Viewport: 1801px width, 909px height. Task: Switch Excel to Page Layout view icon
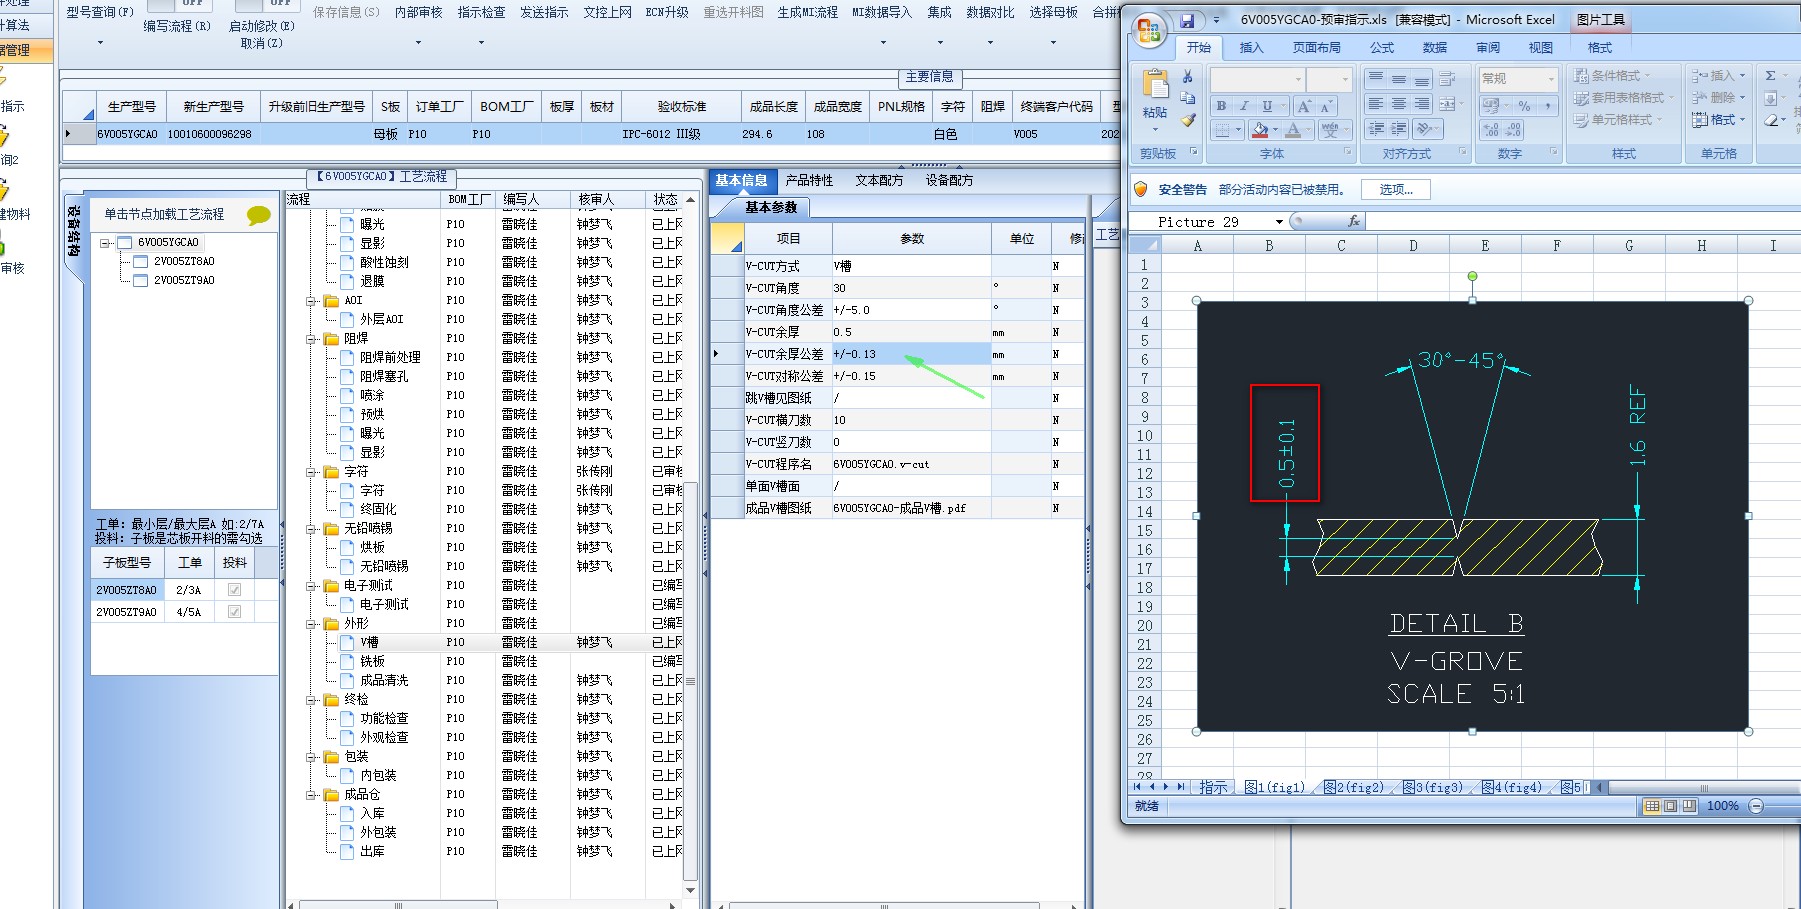[x=1670, y=806]
